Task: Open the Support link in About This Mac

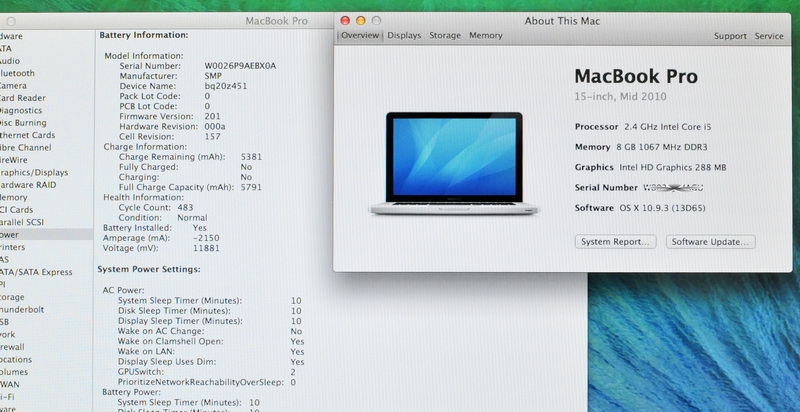Action: coord(730,36)
